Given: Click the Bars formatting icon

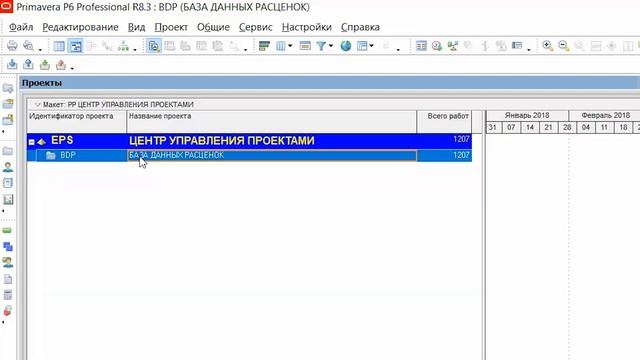Looking at the screenshot, I should click(264, 46).
